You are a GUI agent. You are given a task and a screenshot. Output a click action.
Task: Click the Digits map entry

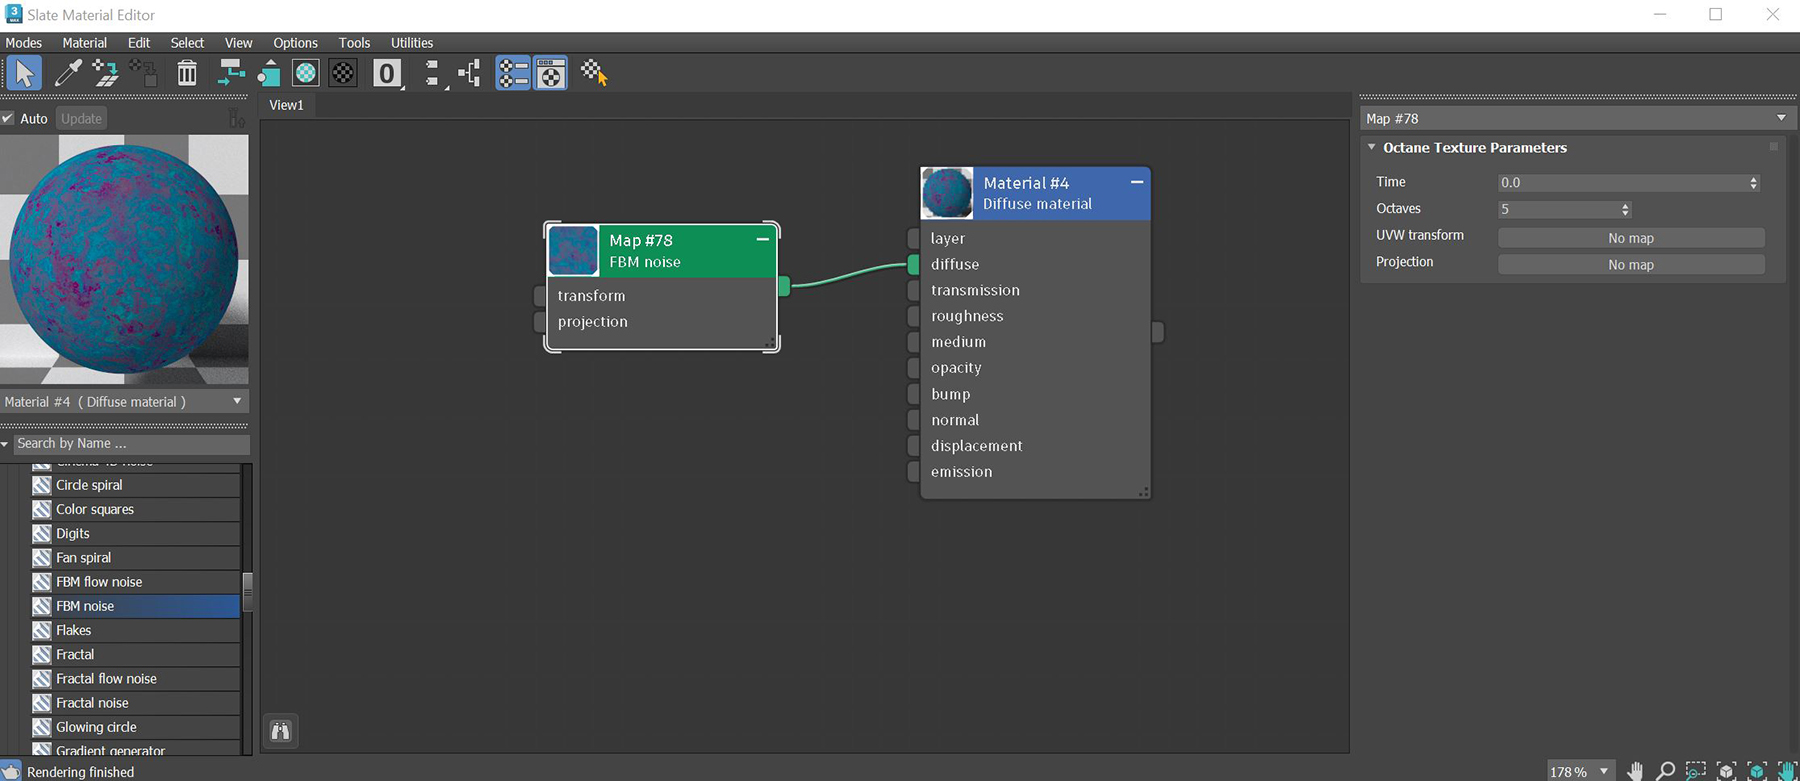click(135, 534)
